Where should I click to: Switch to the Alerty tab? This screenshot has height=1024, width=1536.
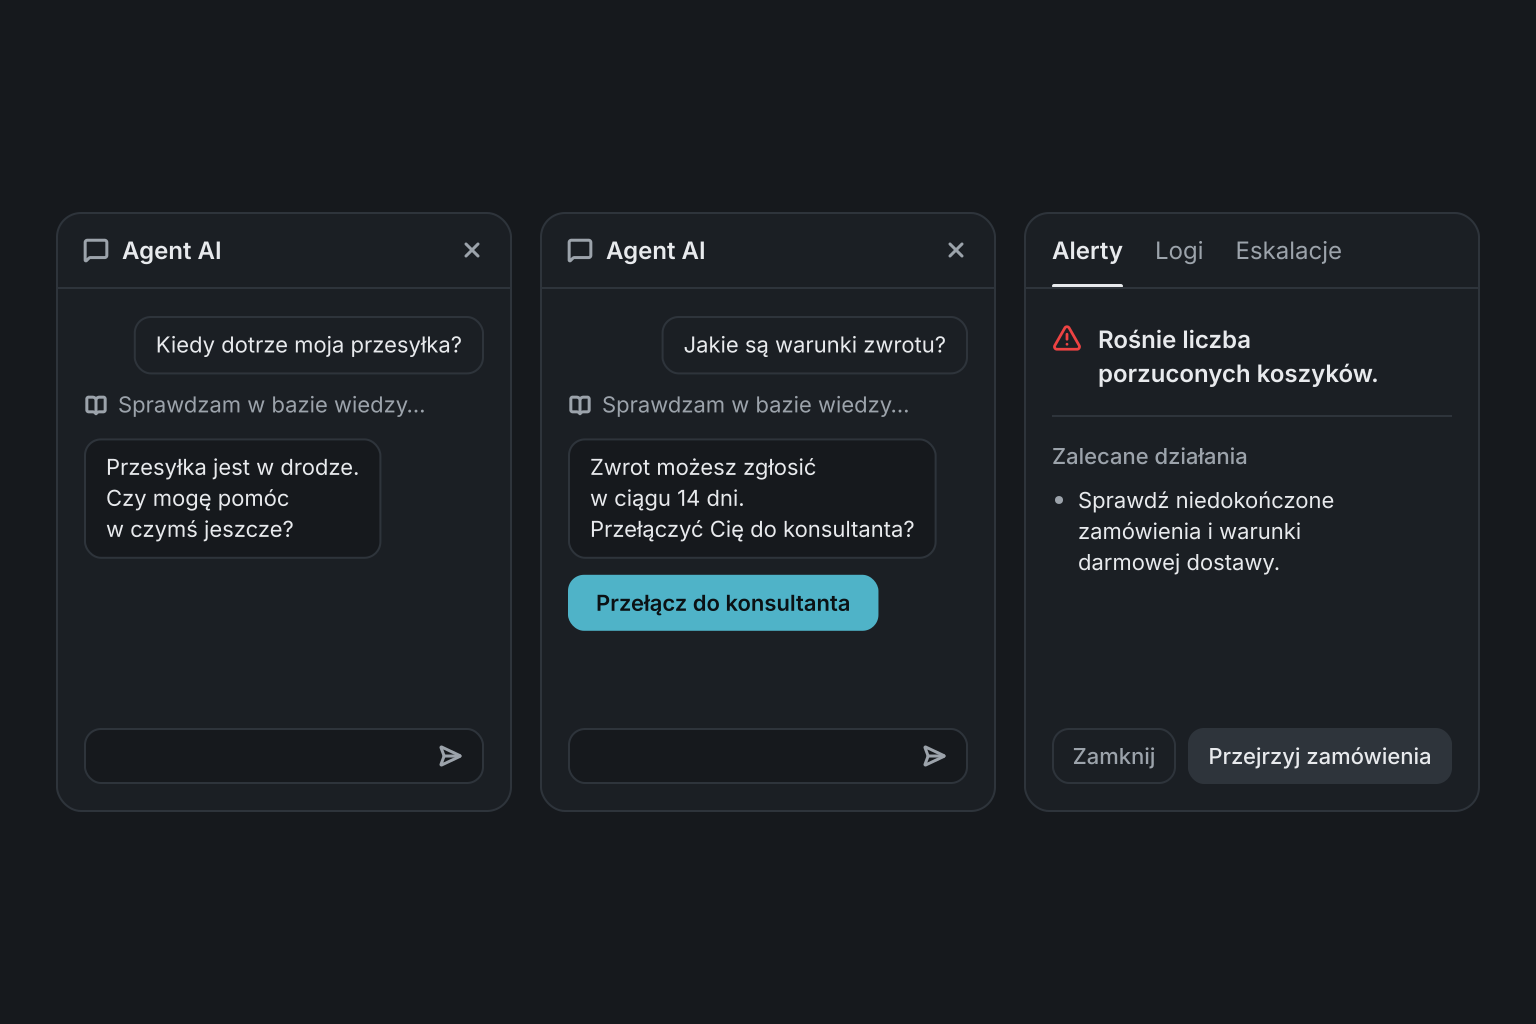tap(1087, 251)
